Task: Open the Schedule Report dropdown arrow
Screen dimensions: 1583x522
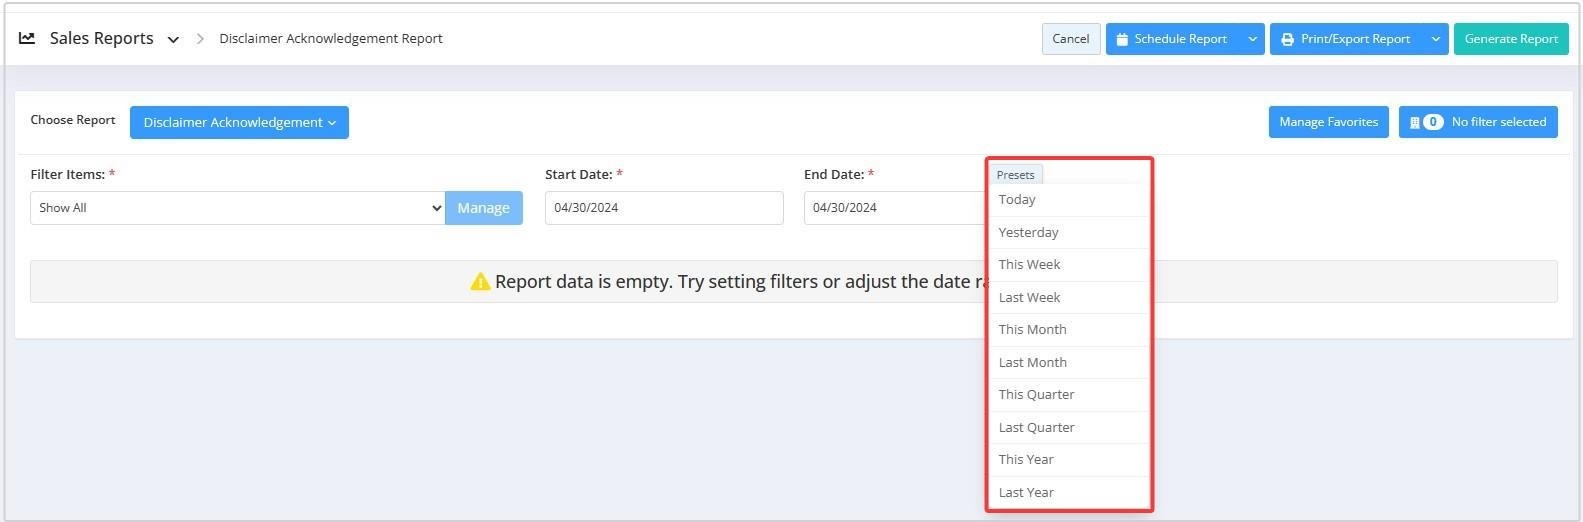Action: (1252, 39)
